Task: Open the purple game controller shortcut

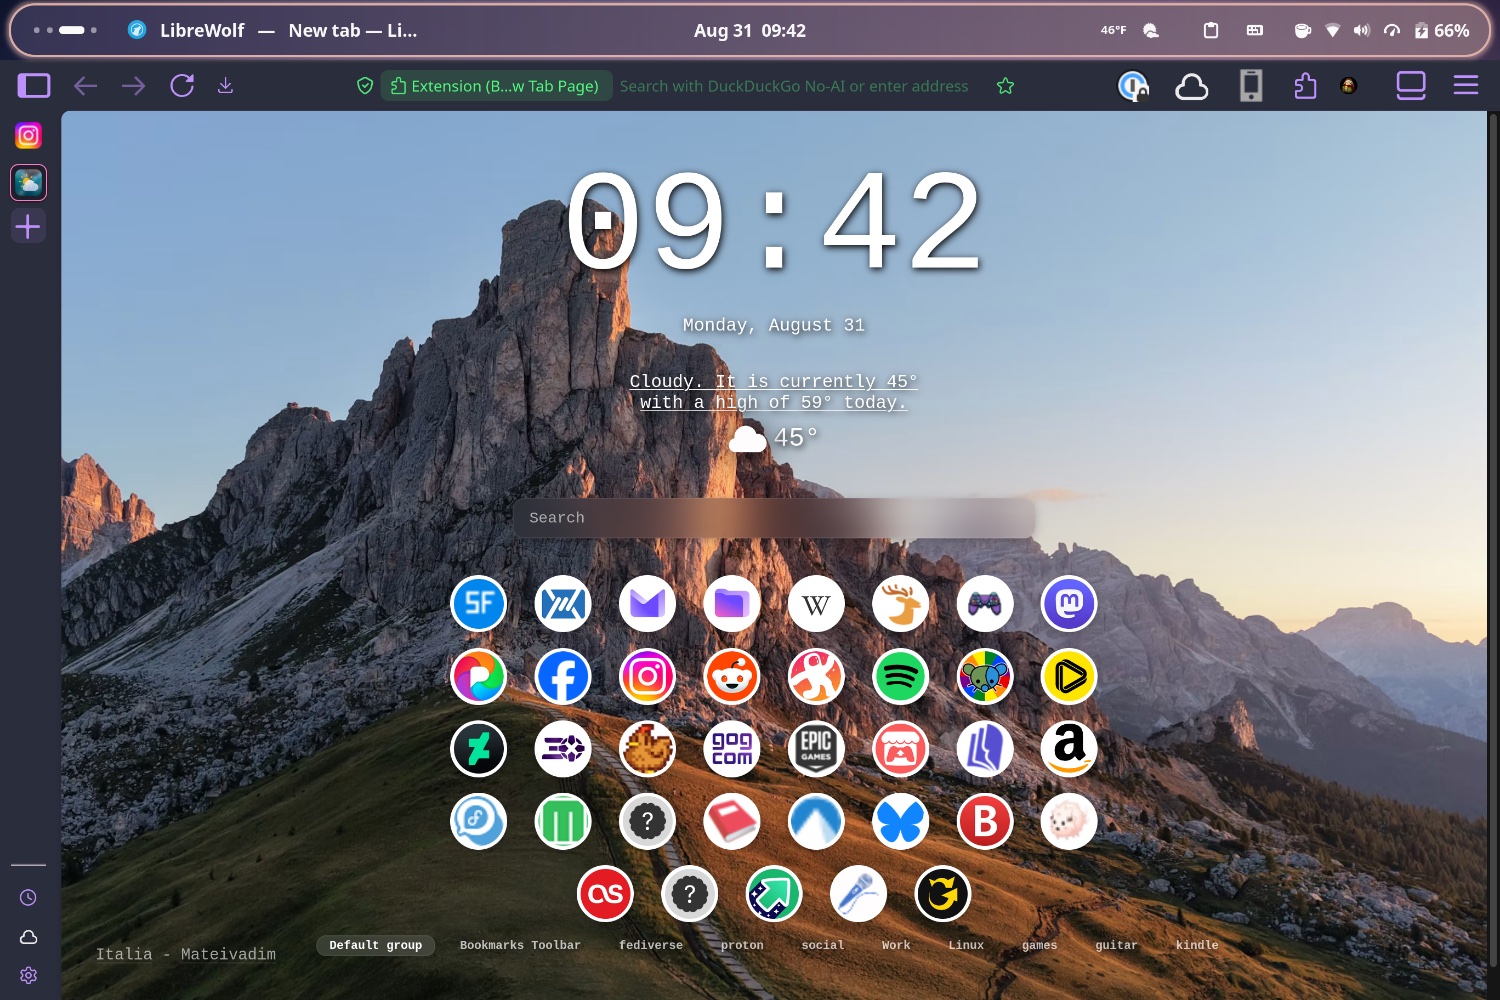Action: click(985, 604)
